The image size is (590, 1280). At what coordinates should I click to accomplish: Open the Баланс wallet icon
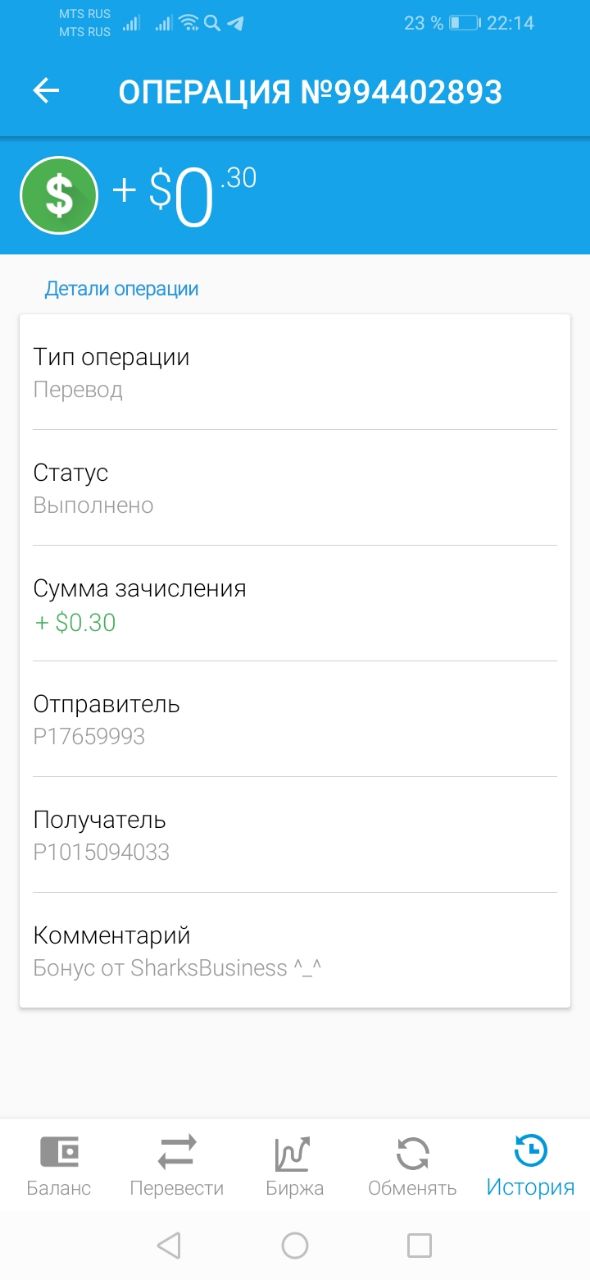tap(59, 1152)
